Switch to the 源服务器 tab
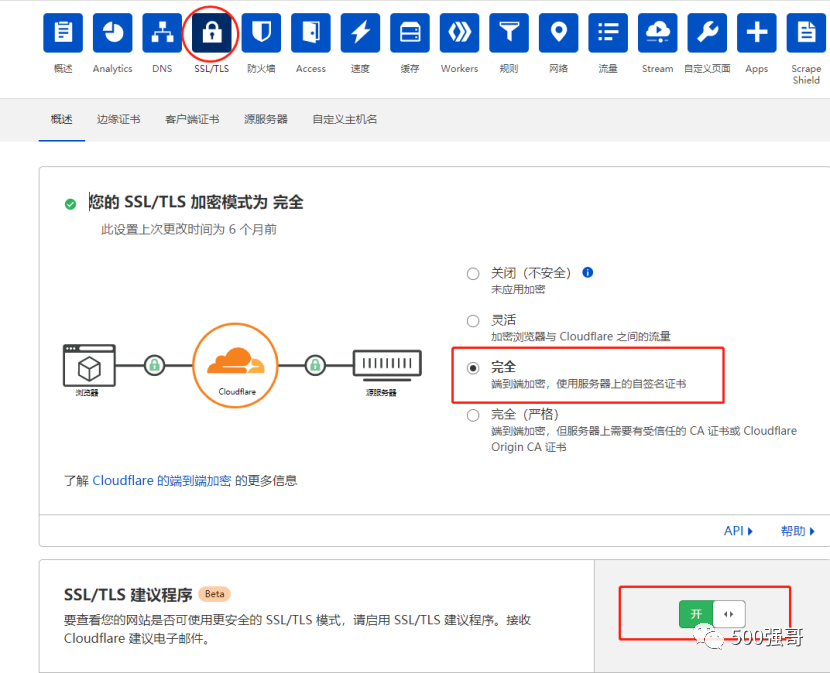 (266, 119)
